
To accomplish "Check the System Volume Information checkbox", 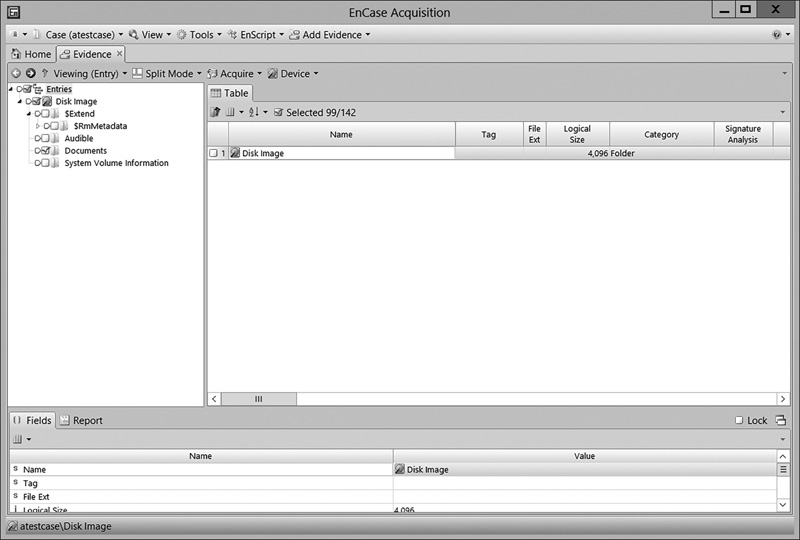I will point(45,163).
